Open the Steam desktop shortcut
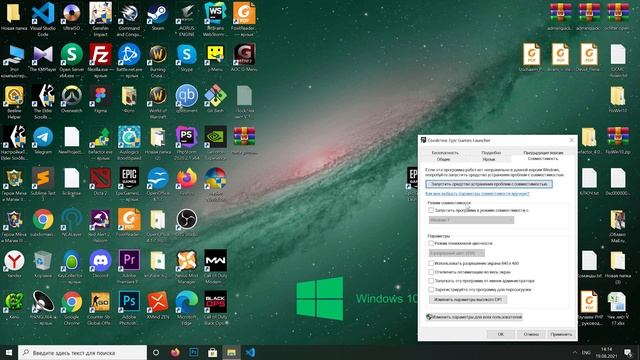640x360 pixels. coord(158,17)
